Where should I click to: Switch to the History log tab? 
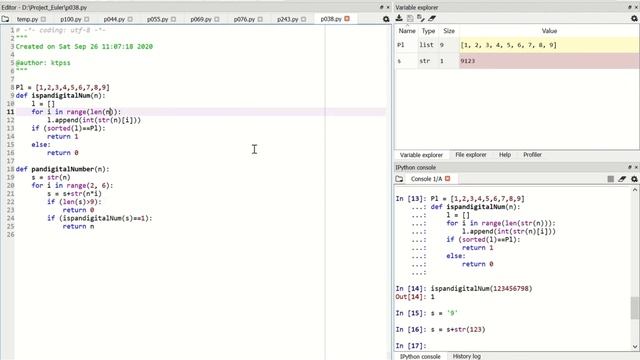tap(467, 356)
